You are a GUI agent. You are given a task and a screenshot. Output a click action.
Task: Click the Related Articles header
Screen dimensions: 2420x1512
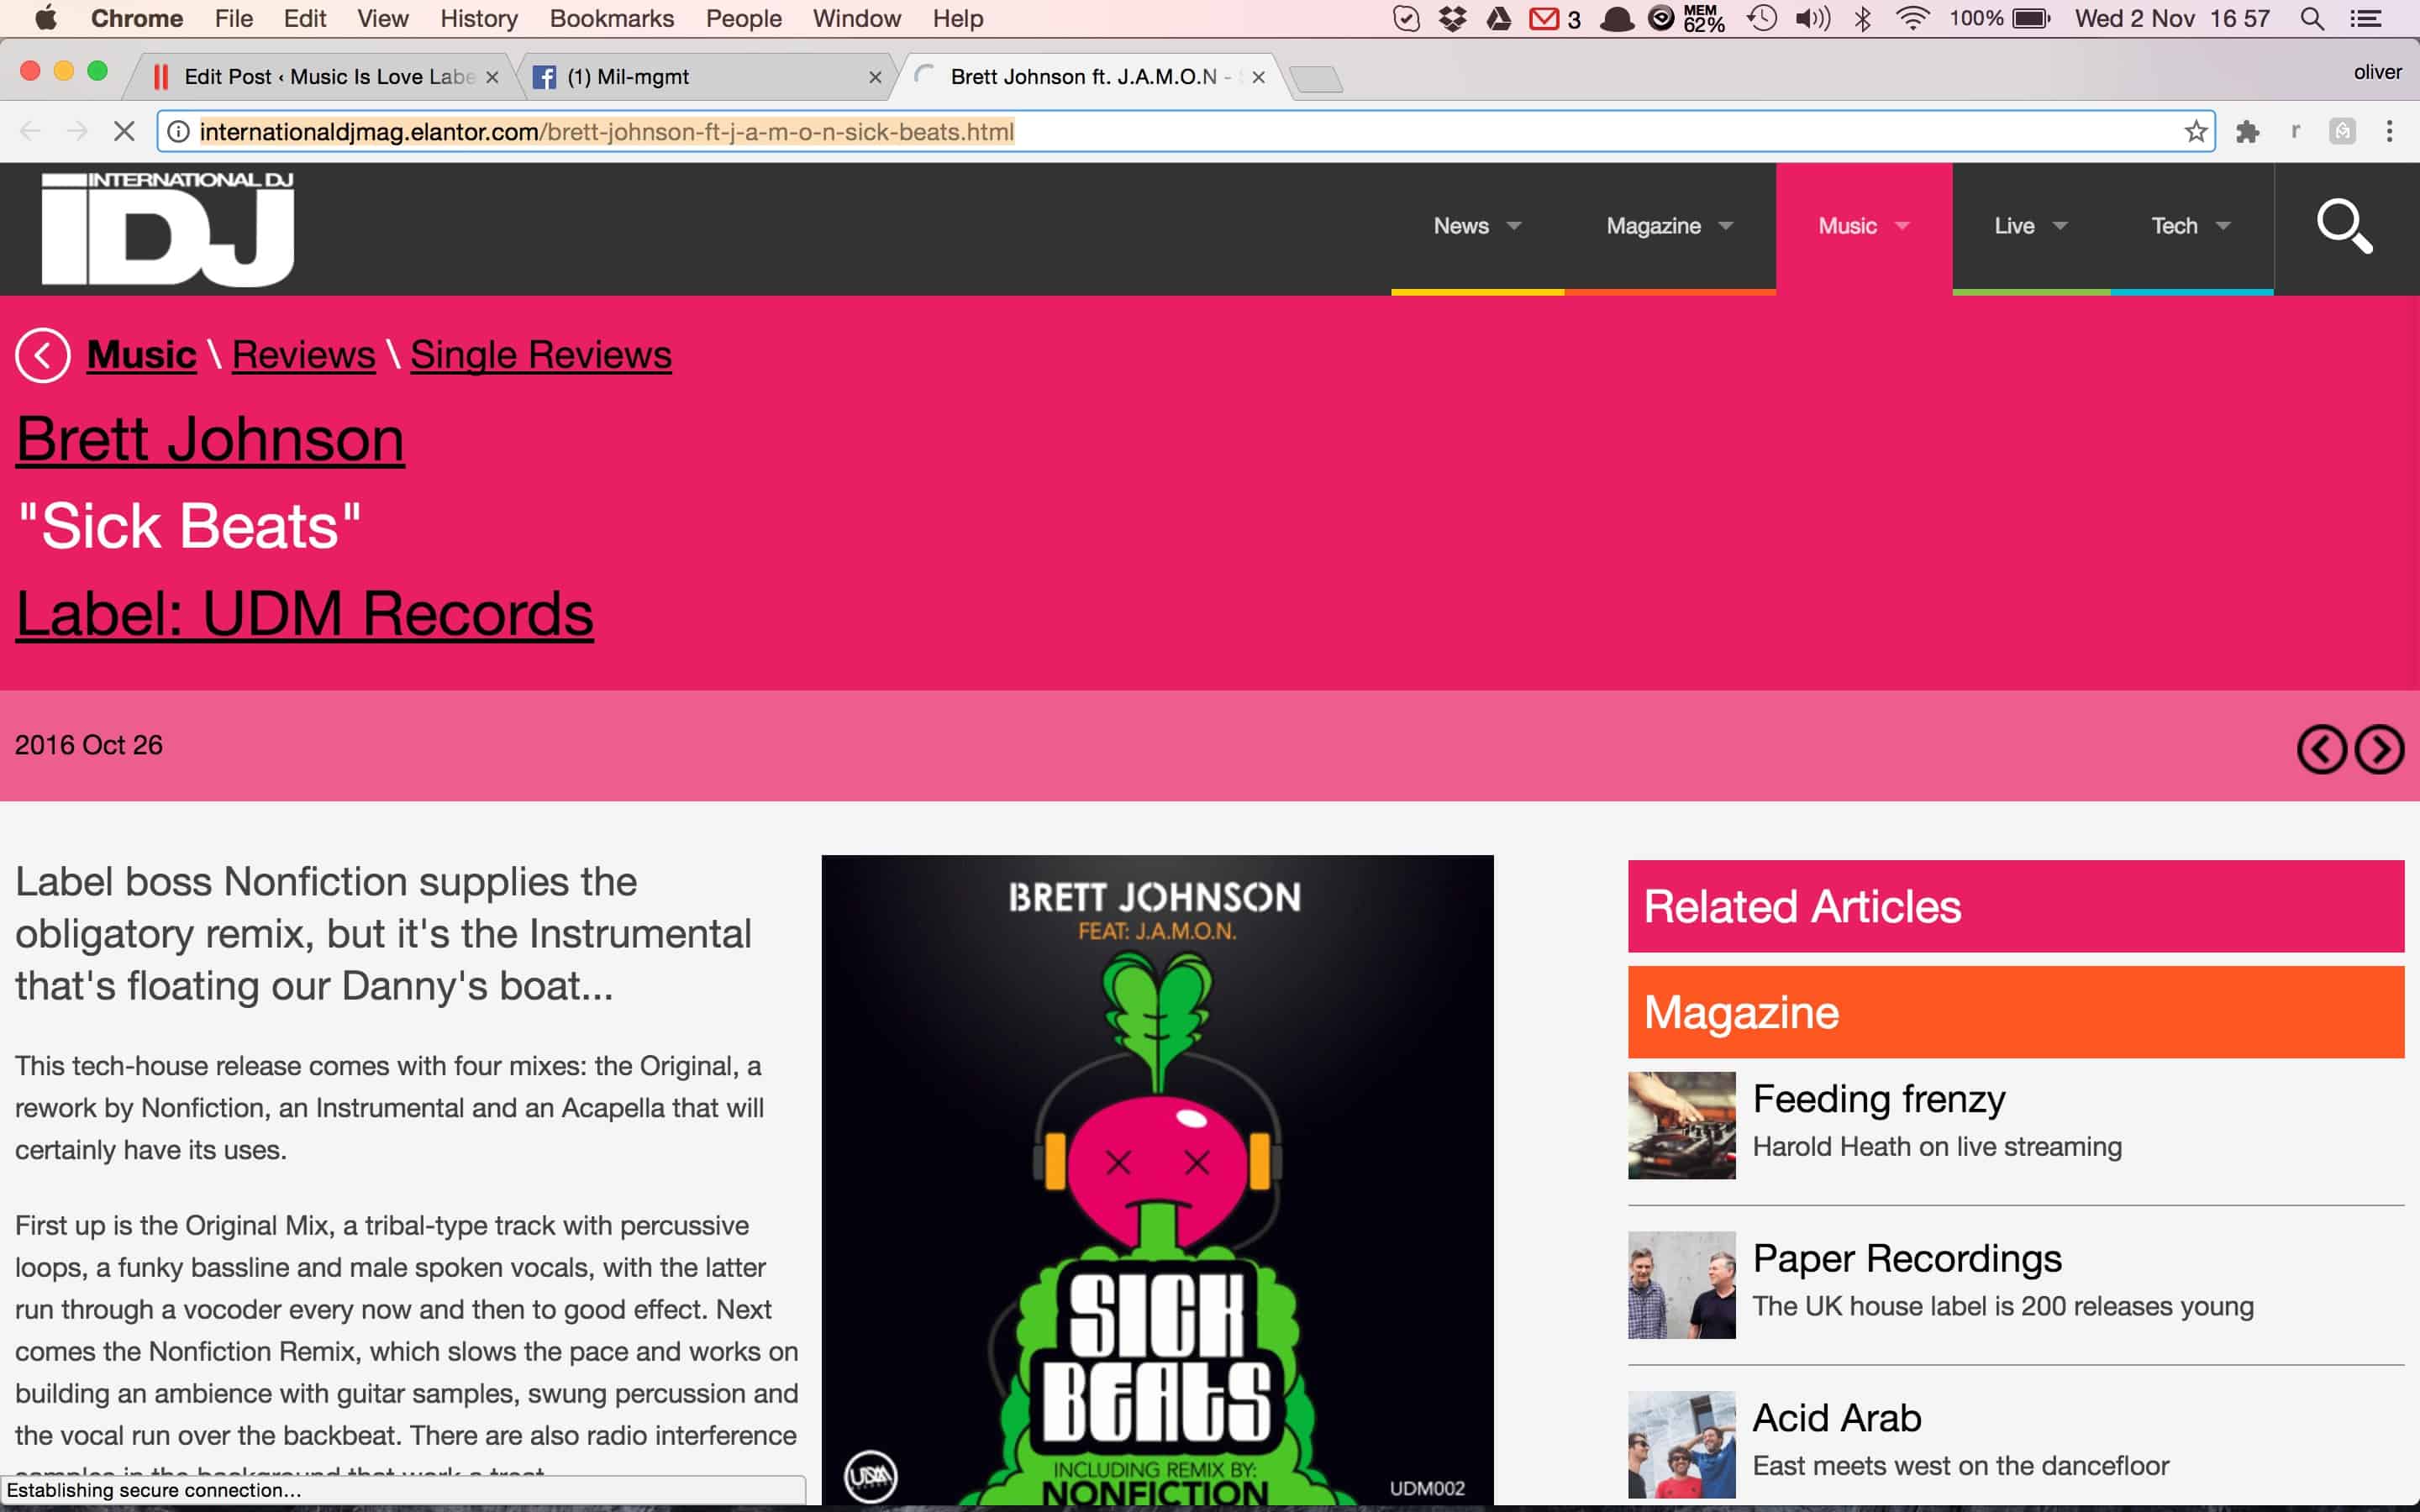[2016, 906]
